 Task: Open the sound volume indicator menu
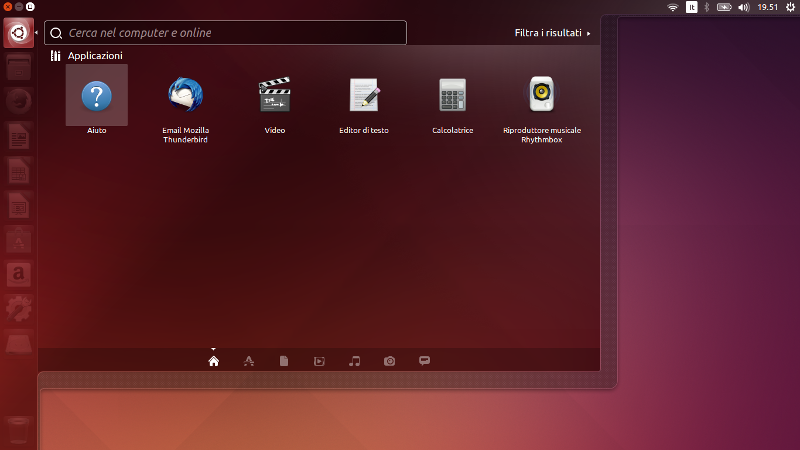tap(743, 7)
